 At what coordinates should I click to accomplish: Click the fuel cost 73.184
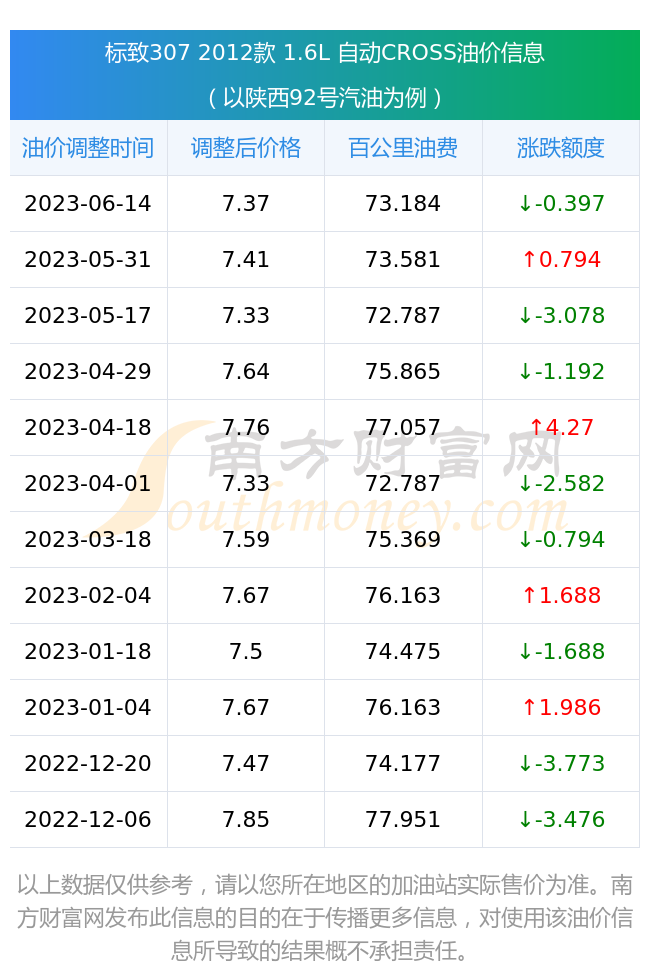403,204
